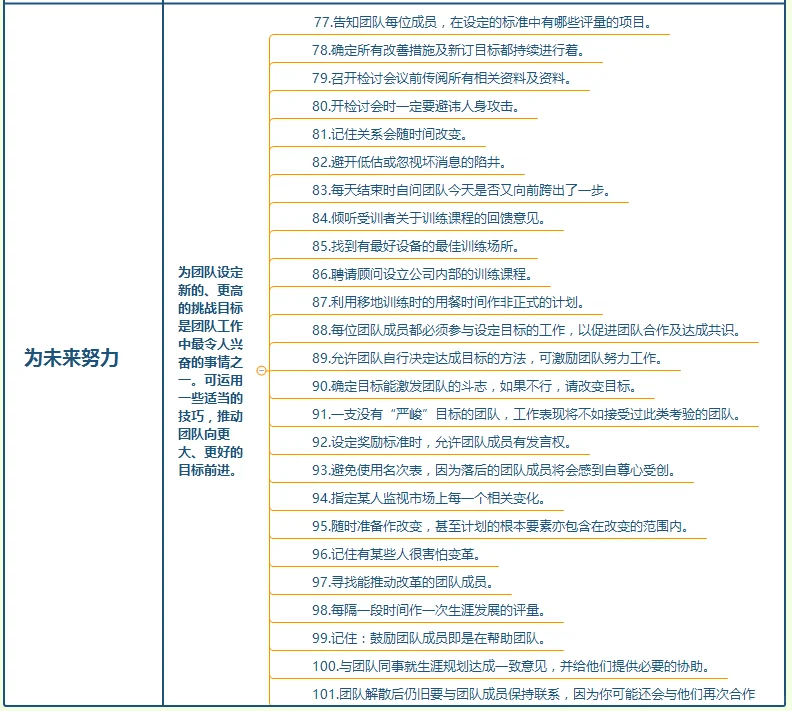Click item 80.开检讨会时避讳人身攻击
This screenshot has width=792, height=711.
[416, 106]
